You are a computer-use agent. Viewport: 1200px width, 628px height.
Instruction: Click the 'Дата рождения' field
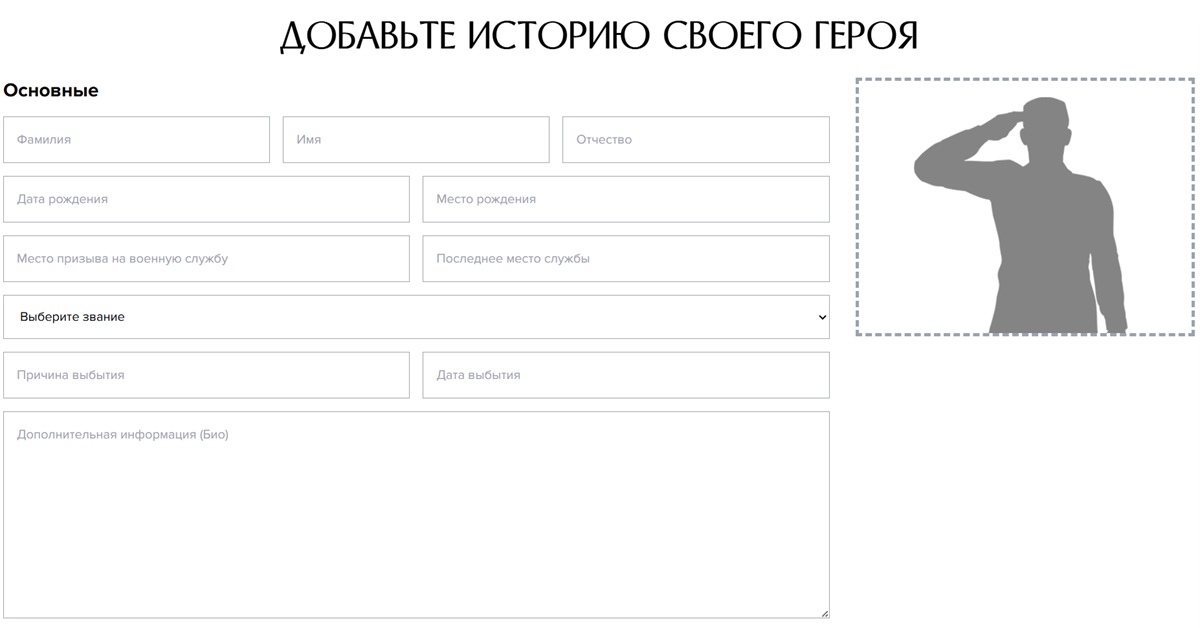(206, 199)
